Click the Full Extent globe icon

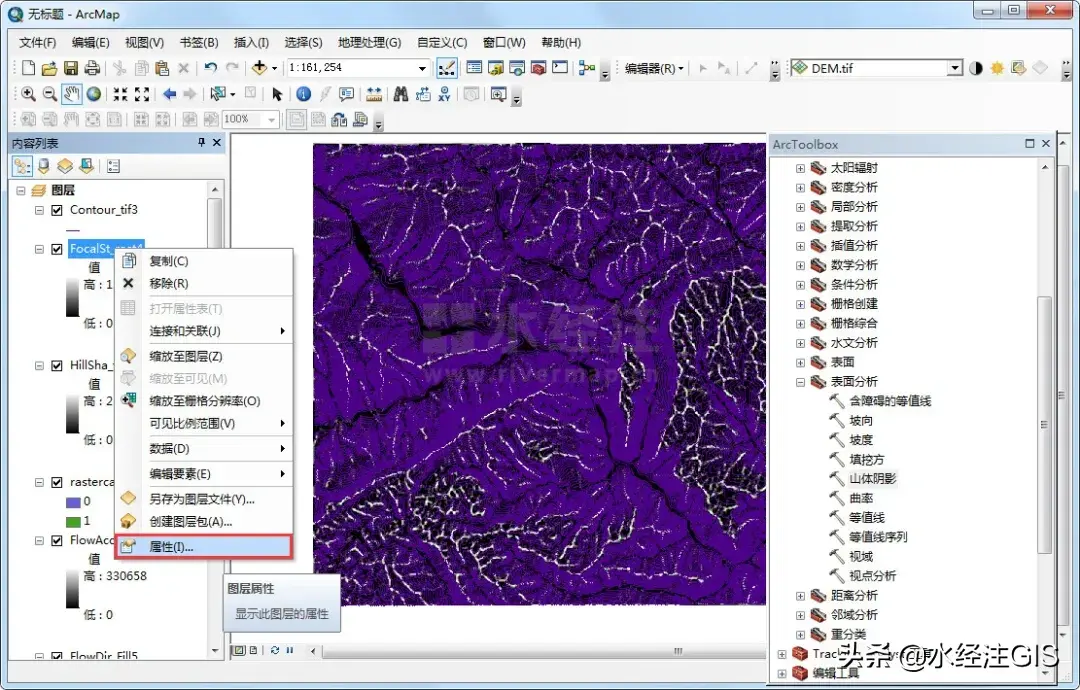[94, 94]
